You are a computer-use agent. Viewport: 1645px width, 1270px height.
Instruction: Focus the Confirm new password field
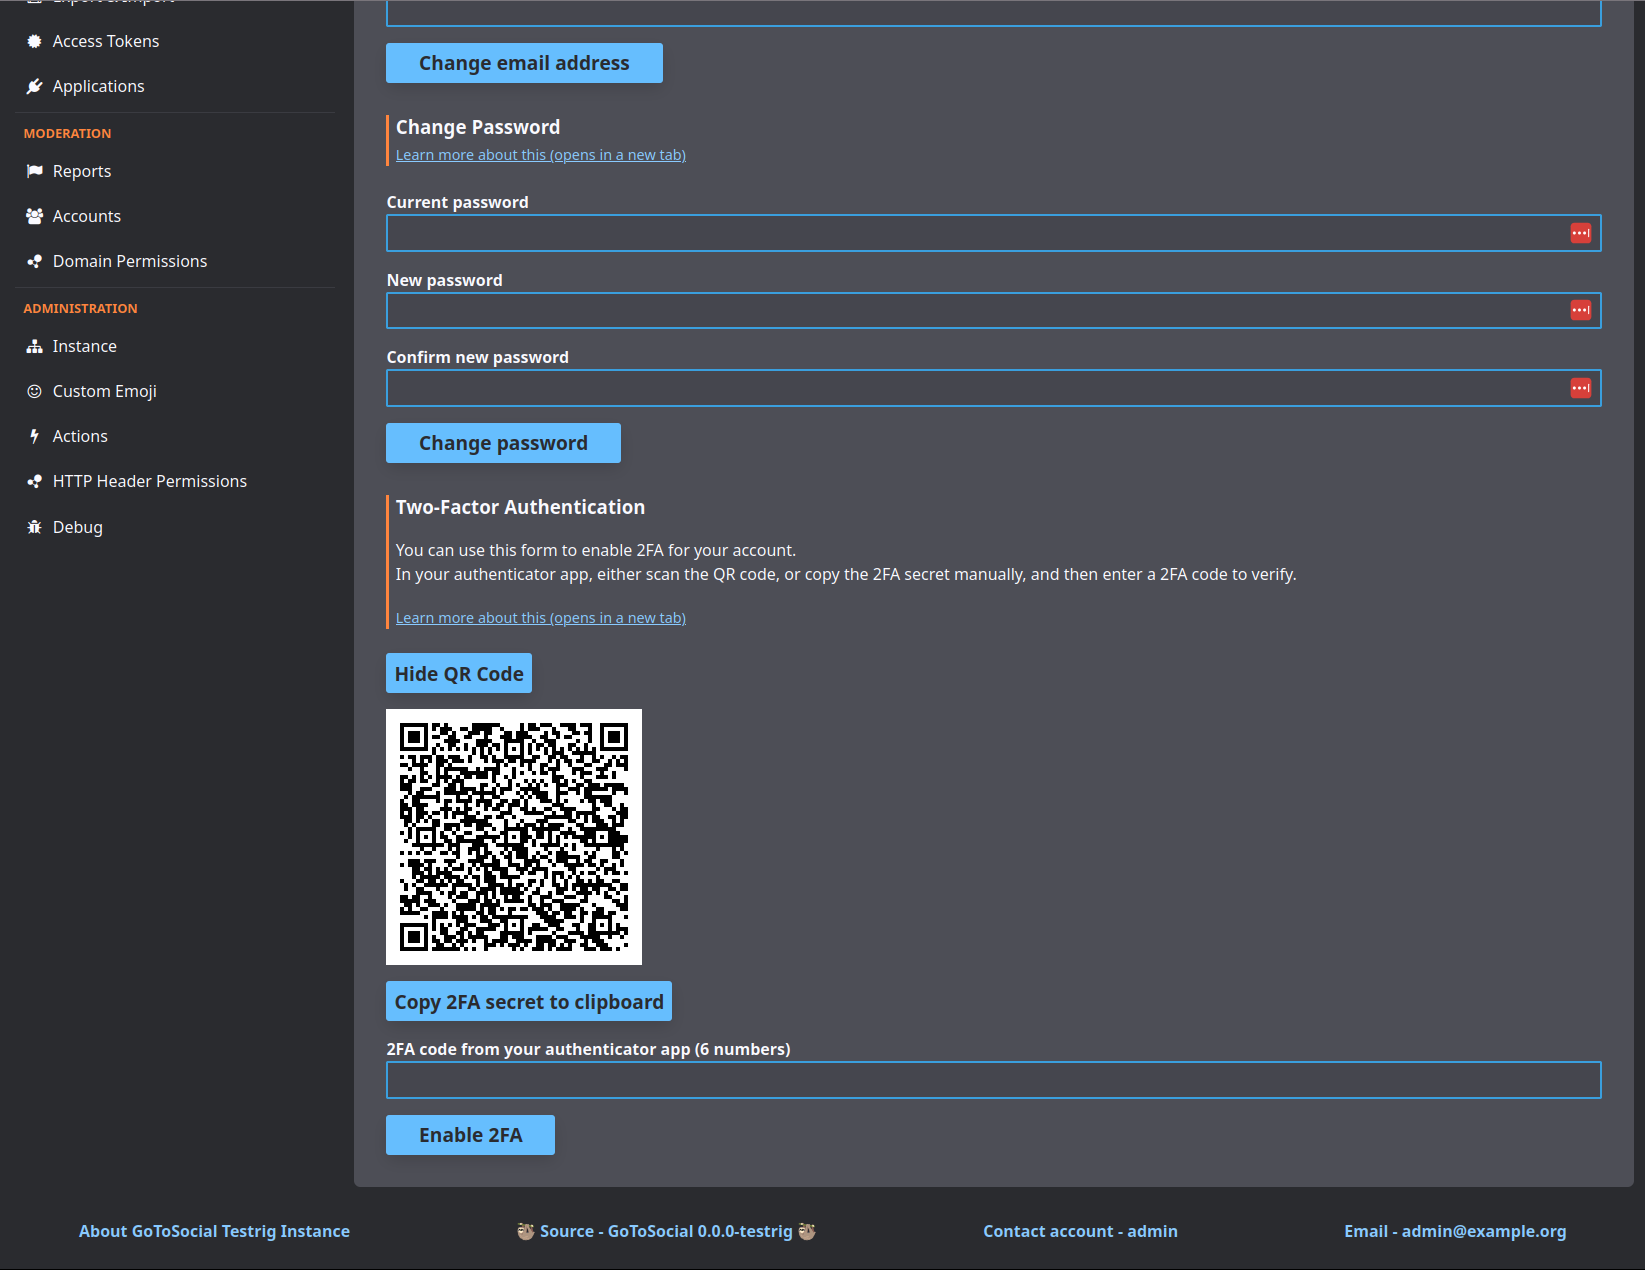point(994,388)
